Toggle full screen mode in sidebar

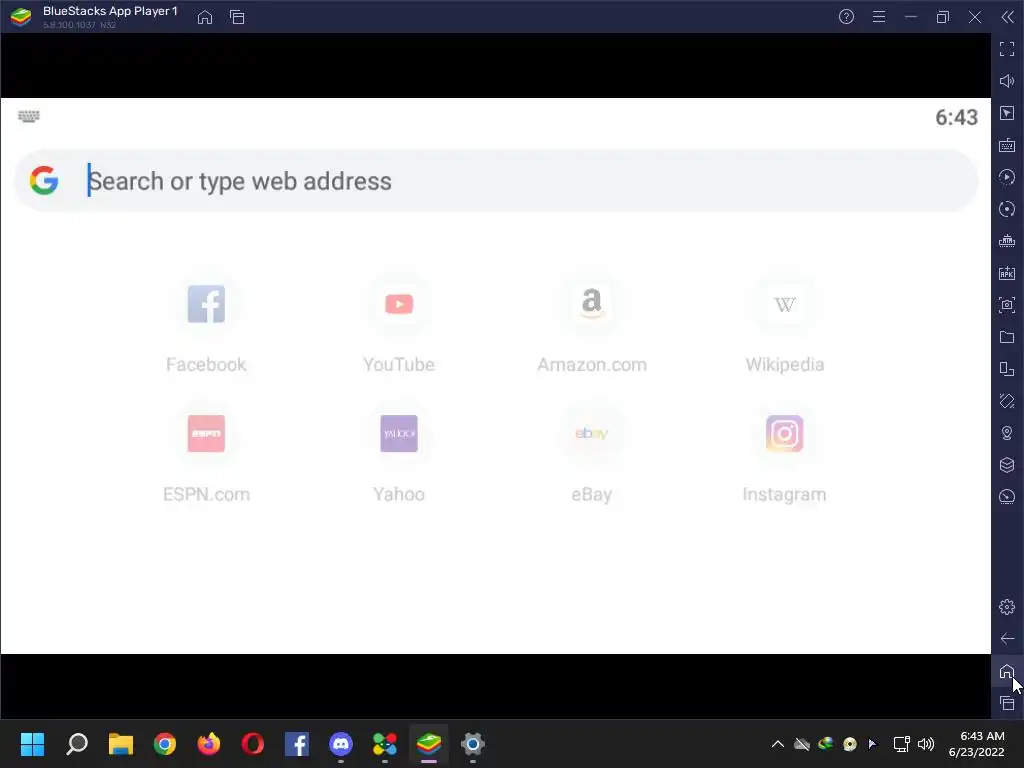(1007, 49)
